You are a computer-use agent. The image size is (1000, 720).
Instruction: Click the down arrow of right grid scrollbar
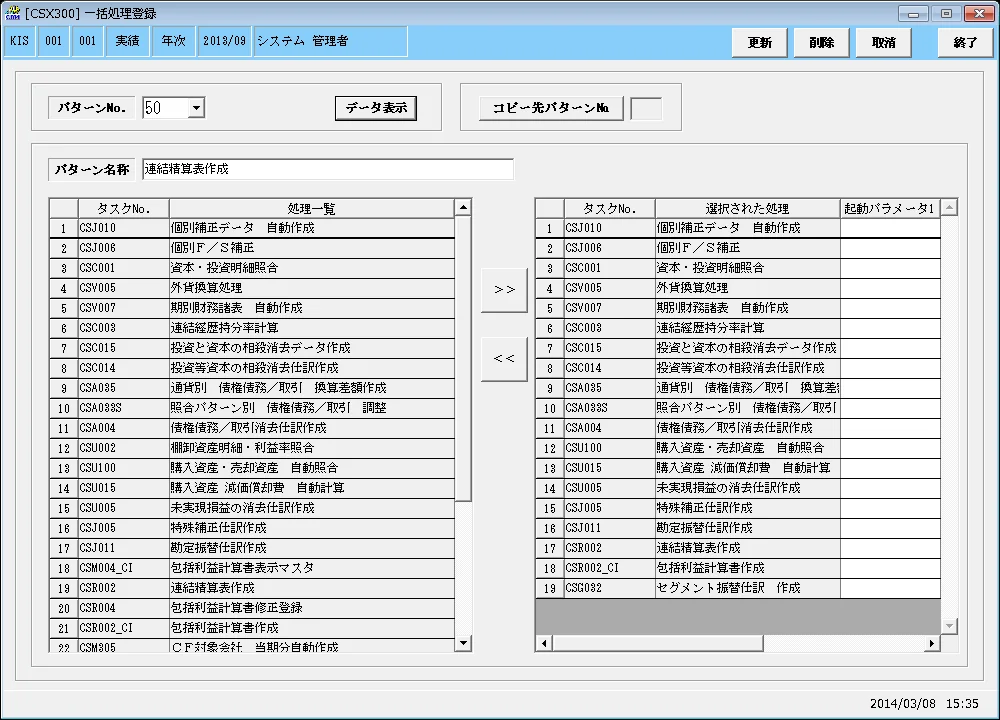949,626
